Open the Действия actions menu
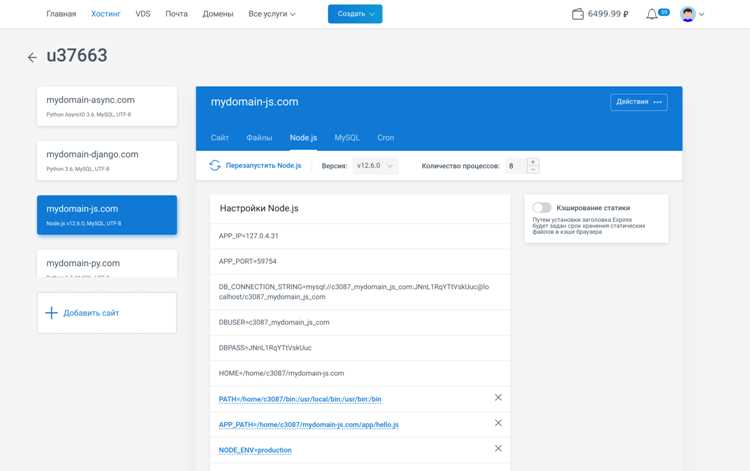 639,102
